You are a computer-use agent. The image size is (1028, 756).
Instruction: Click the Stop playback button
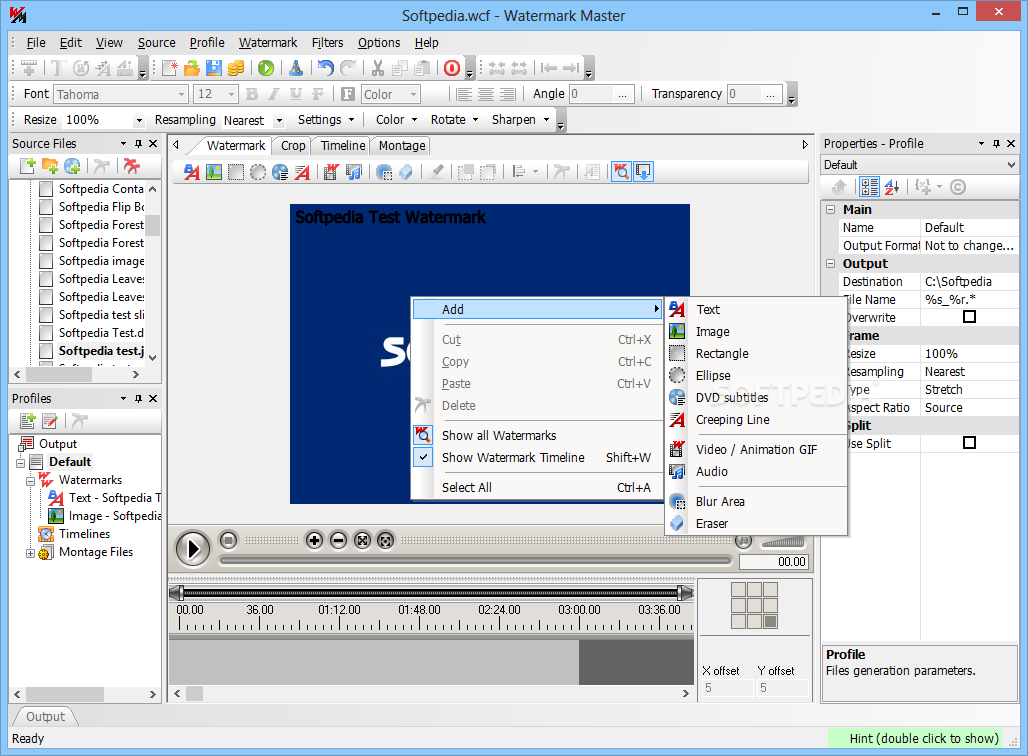click(228, 540)
